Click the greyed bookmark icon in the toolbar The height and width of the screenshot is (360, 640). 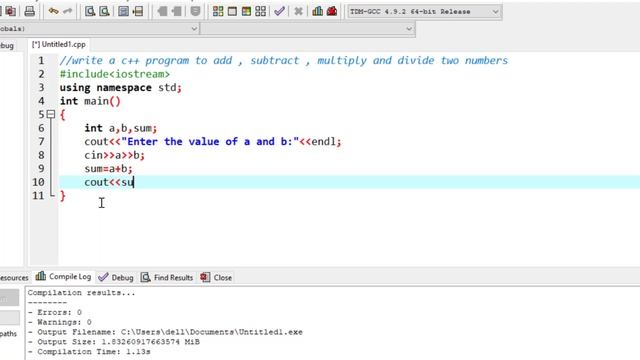point(196,11)
